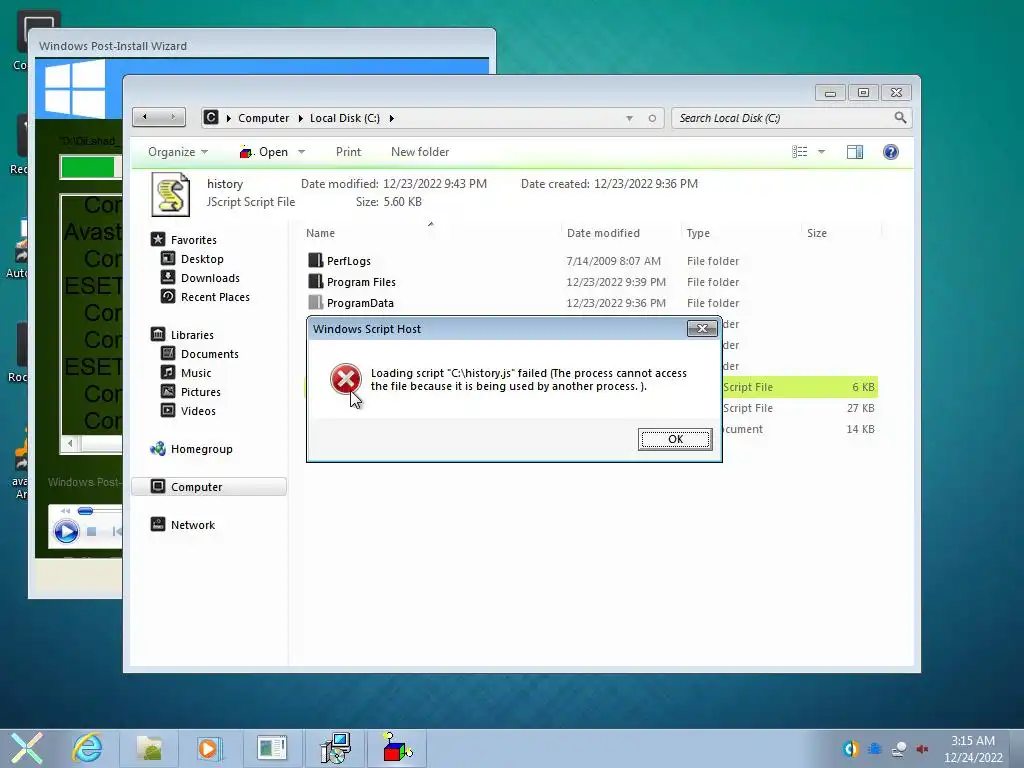Click the network tray icon
This screenshot has height=768, width=1024.
click(899, 749)
